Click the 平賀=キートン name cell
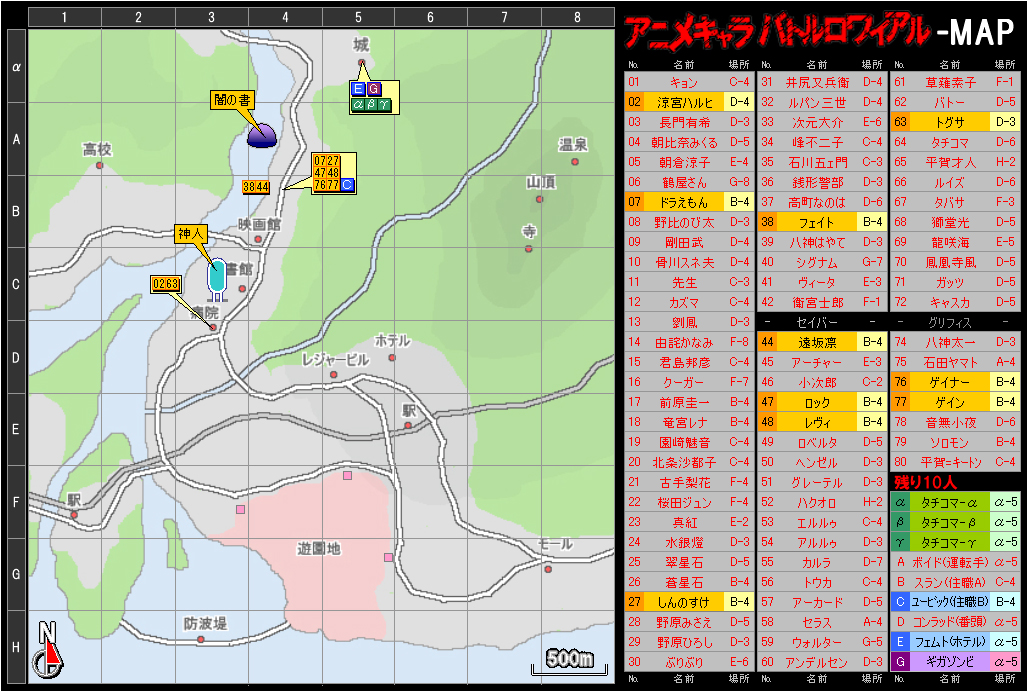The height and width of the screenshot is (691, 1027). coord(950,462)
